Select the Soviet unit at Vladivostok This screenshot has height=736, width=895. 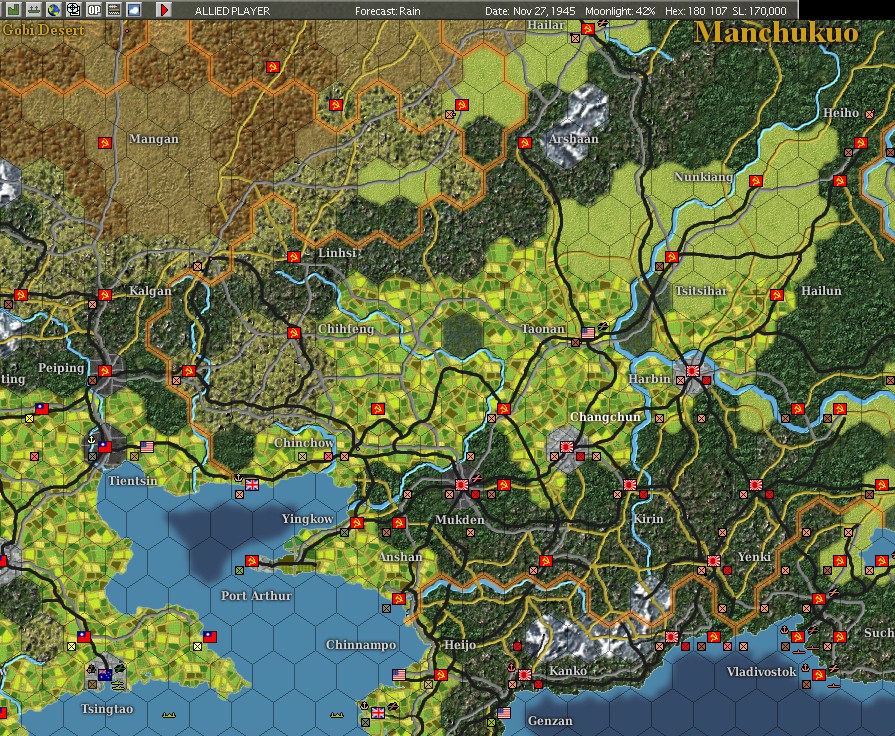(x=819, y=675)
